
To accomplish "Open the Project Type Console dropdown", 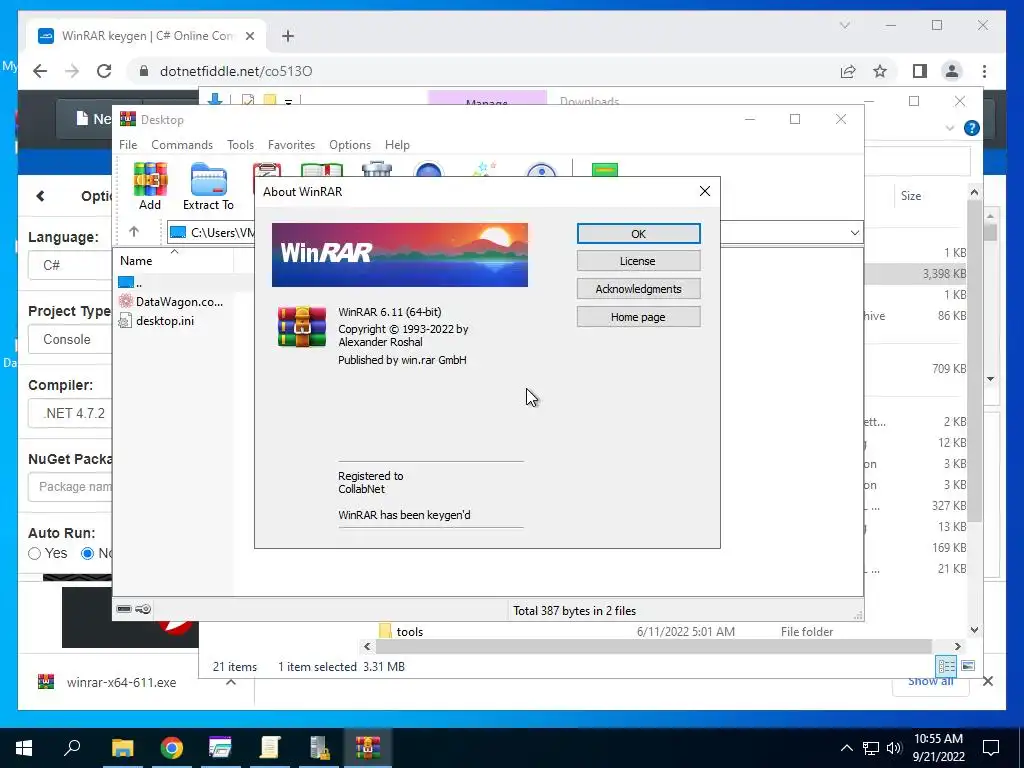I will (70, 339).
